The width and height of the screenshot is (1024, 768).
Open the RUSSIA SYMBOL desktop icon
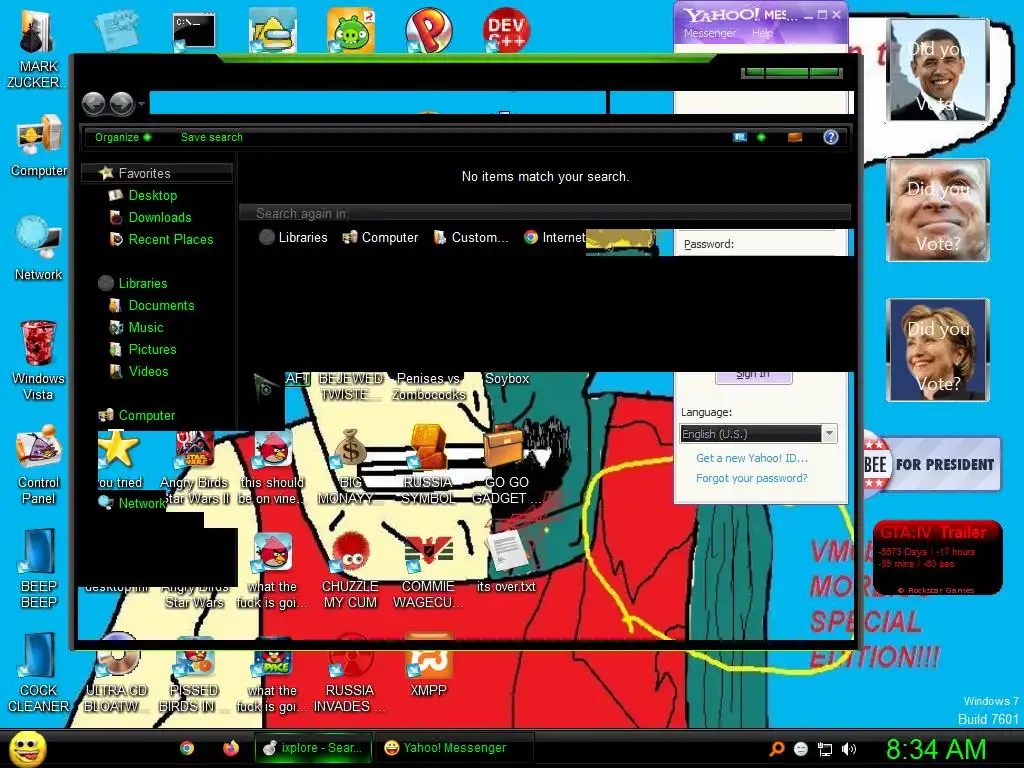pyautogui.click(x=428, y=465)
